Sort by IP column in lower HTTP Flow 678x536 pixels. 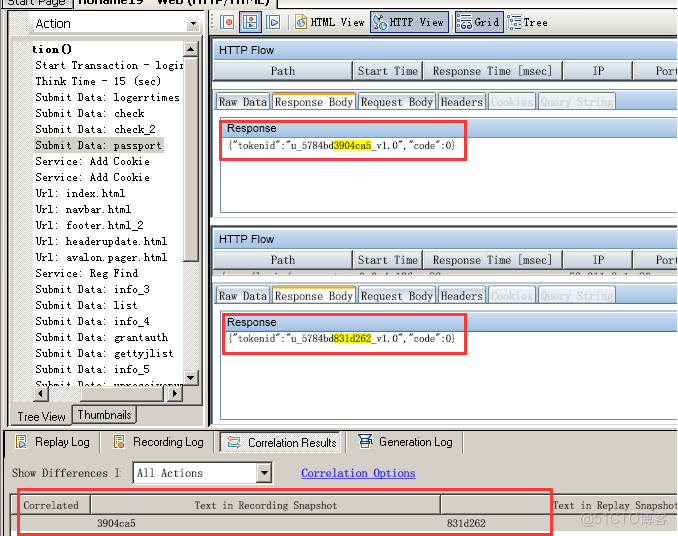tap(598, 260)
